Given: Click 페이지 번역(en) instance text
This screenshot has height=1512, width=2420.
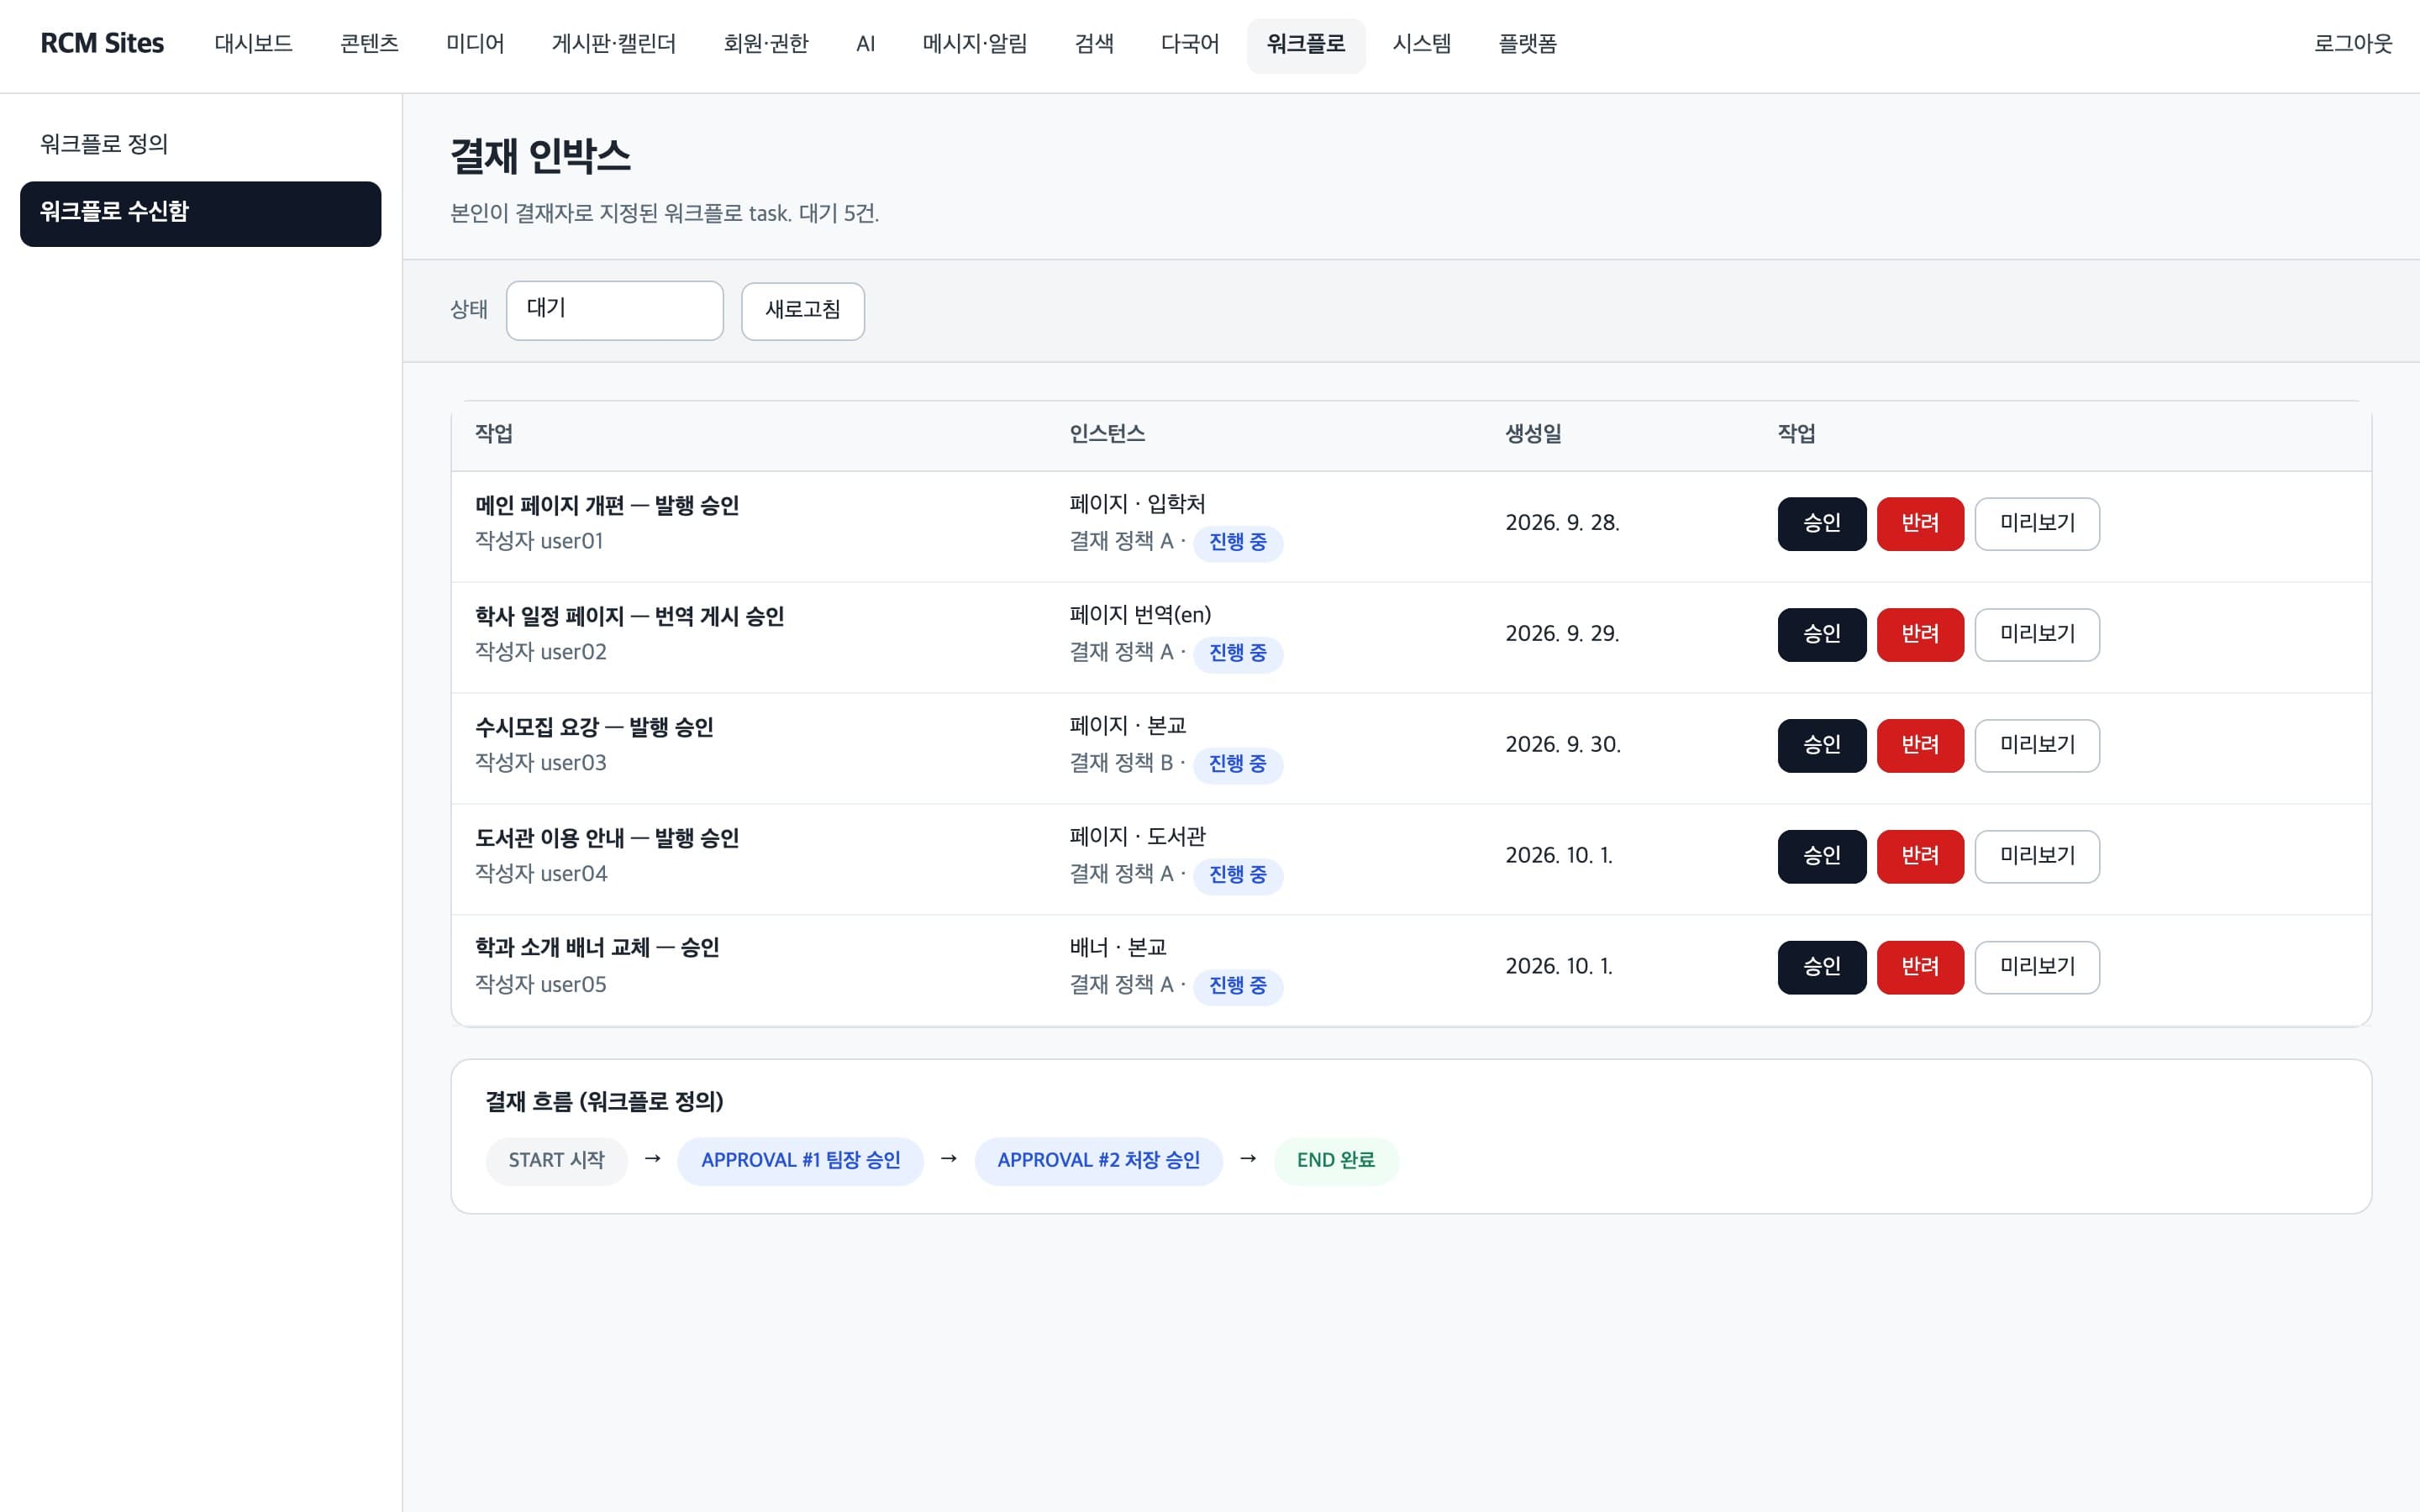Looking at the screenshot, I should 1140,616.
